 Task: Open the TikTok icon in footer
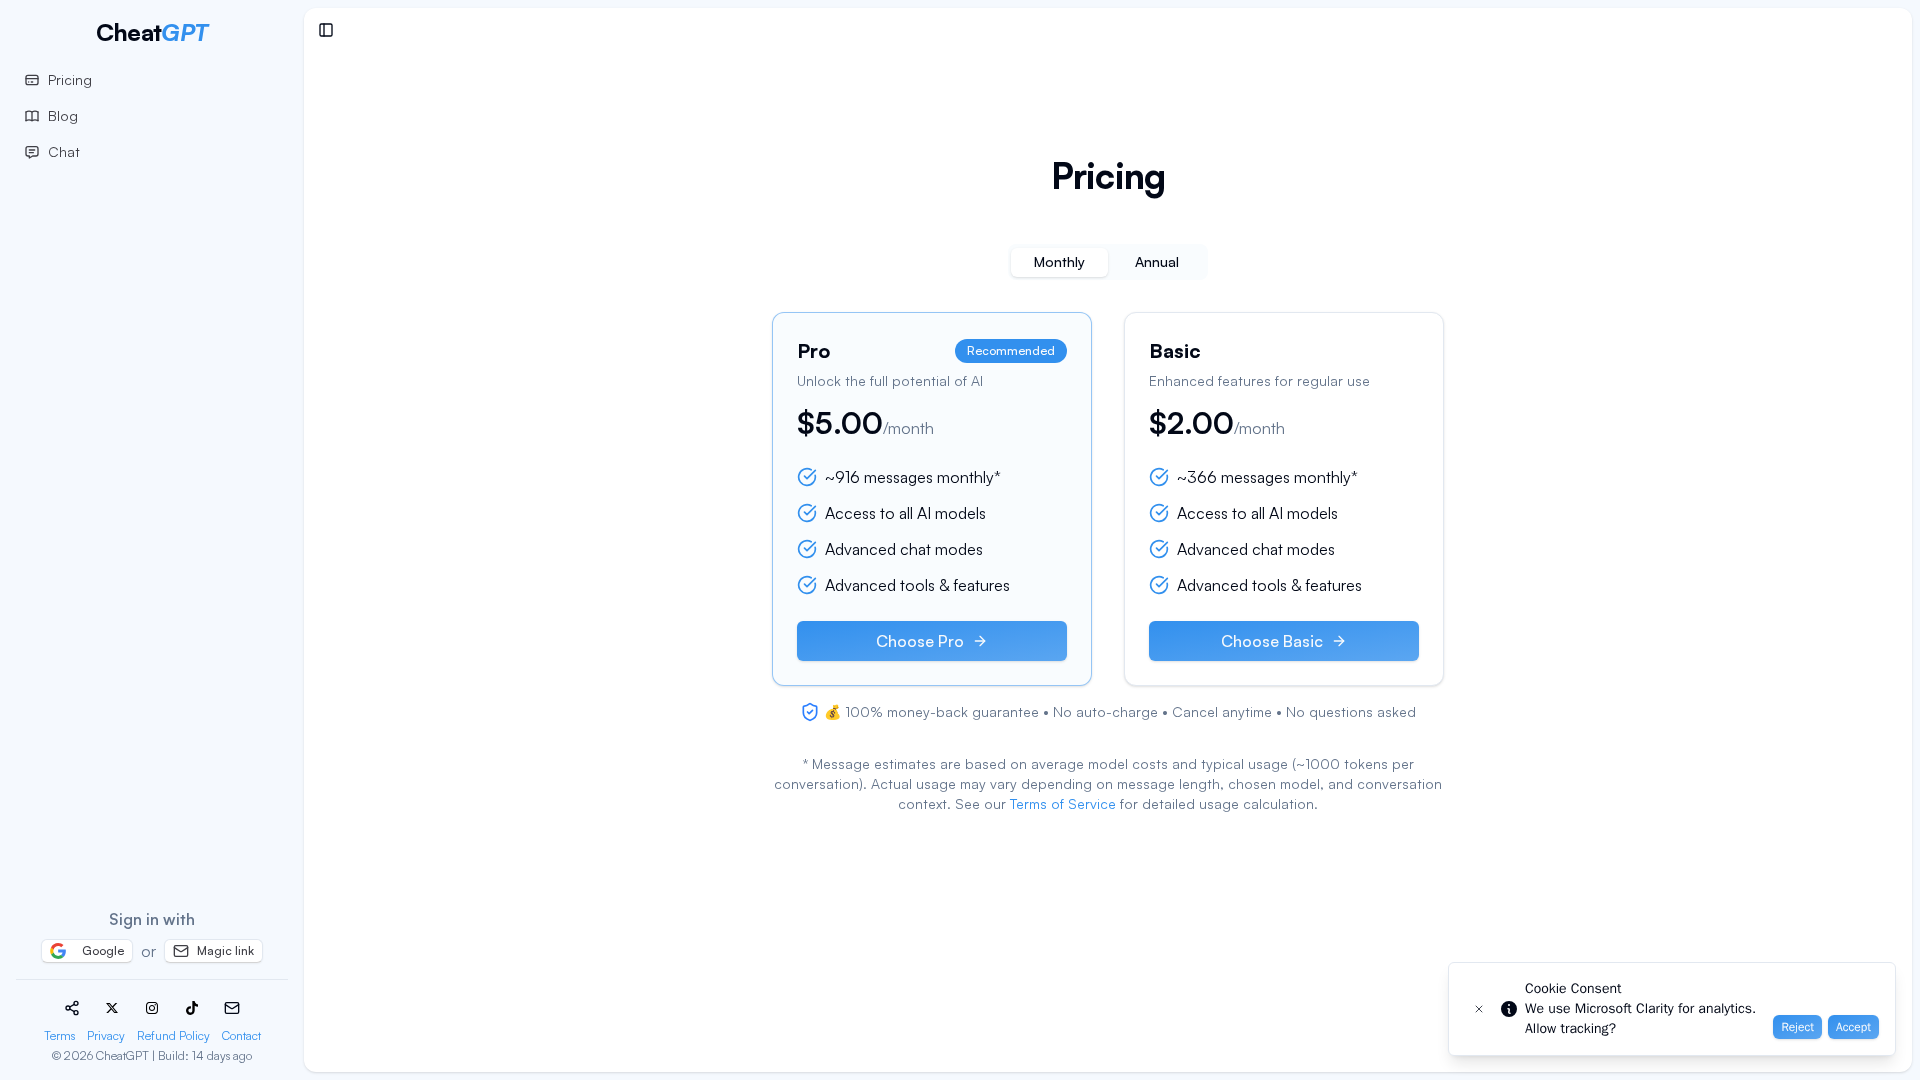tap(191, 1008)
